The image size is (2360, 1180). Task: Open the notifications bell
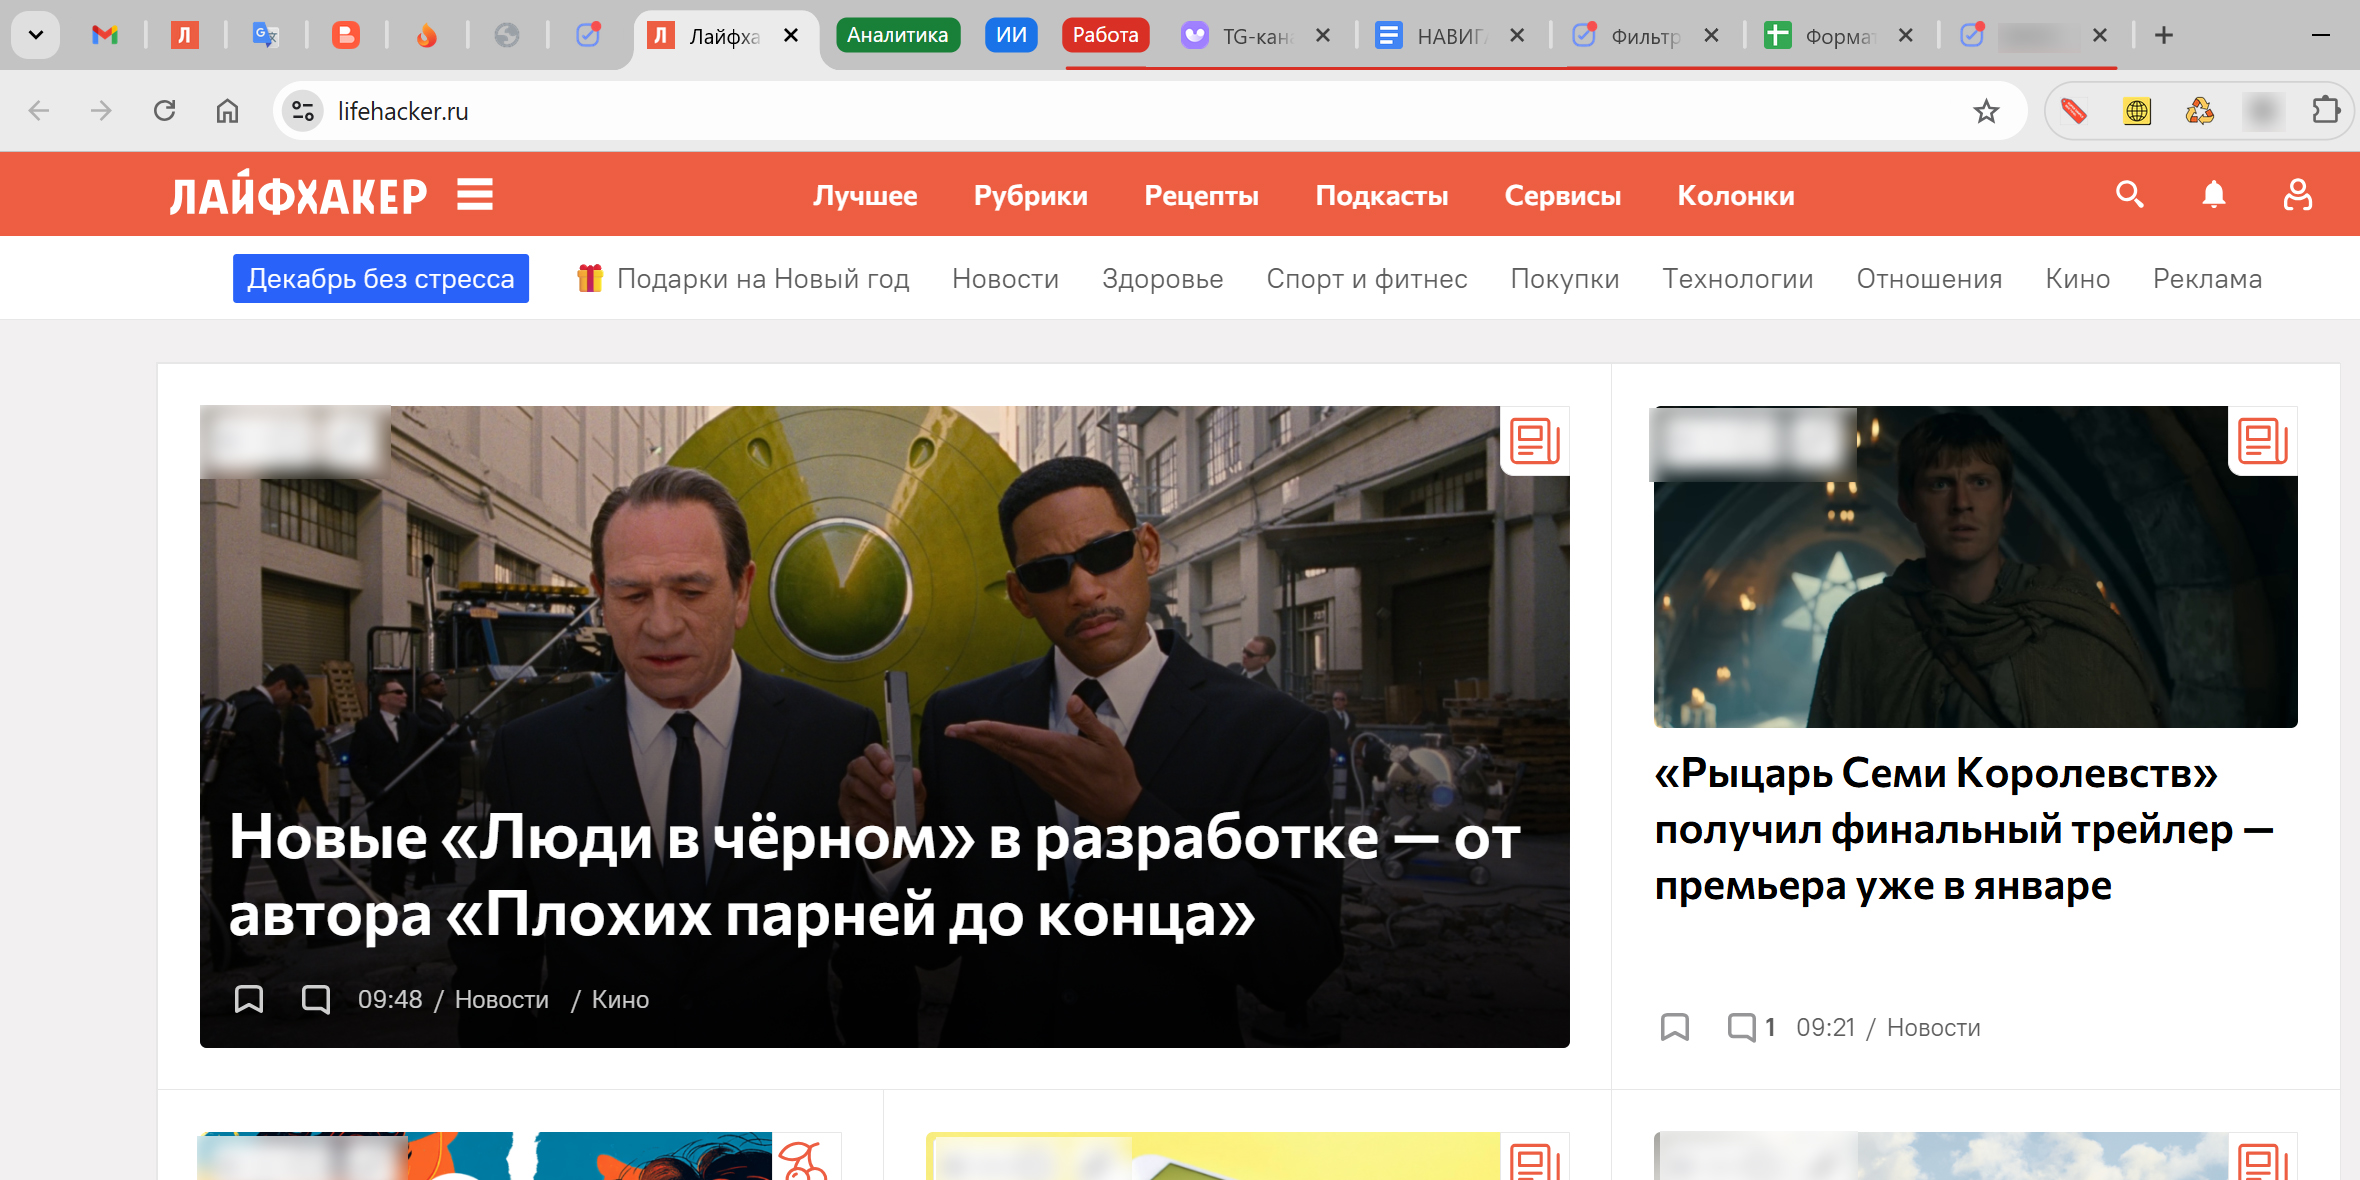pos(2212,195)
